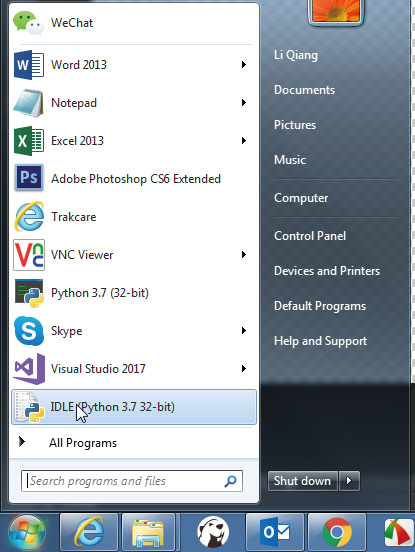Open Computer from the Start menu
Image resolution: width=415 pixels, height=552 pixels.
pos(301,198)
